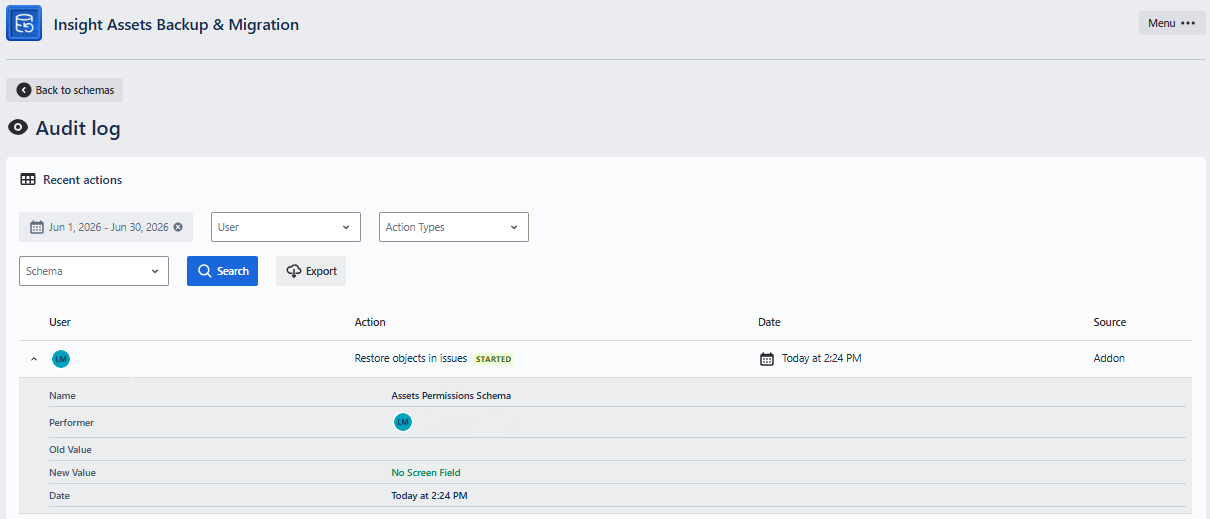Open the User filter dropdown
1210x519 pixels.
click(x=286, y=227)
